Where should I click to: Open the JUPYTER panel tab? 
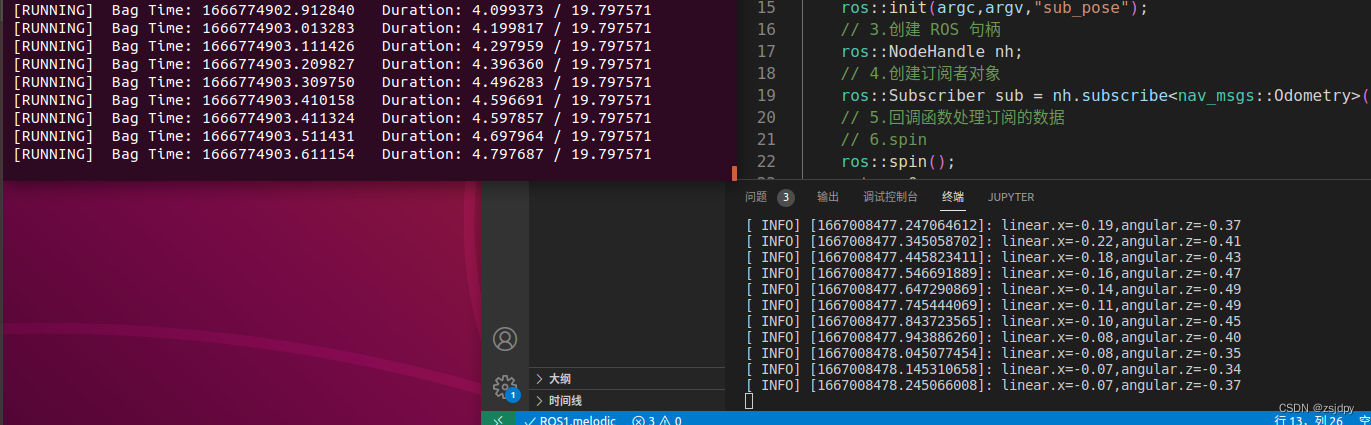1011,197
